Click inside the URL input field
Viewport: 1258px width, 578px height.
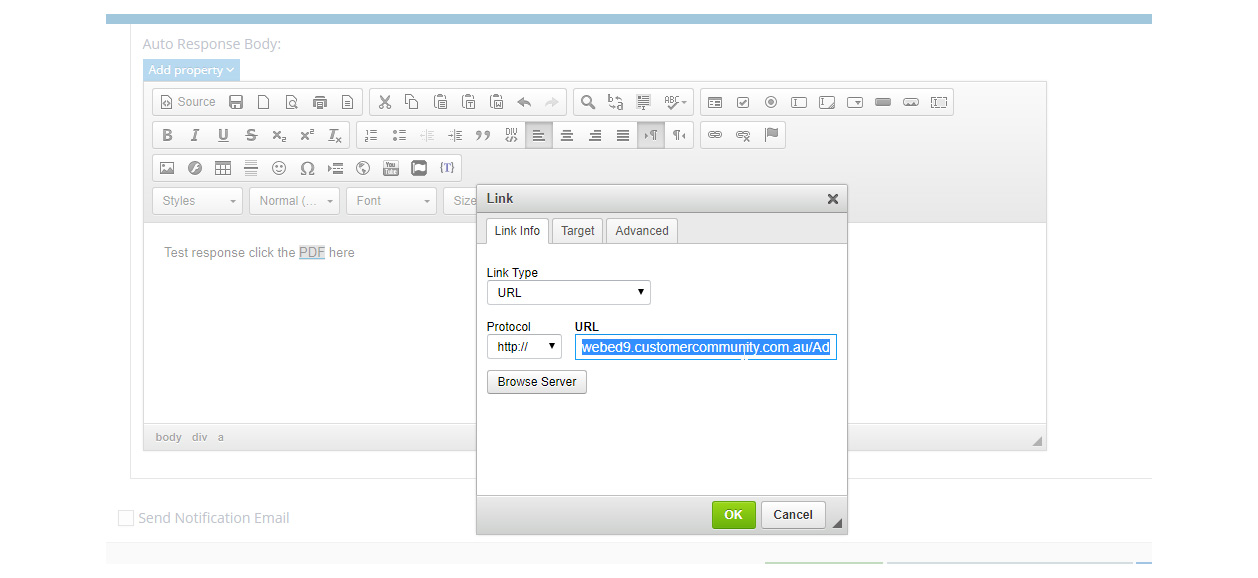[707, 347]
